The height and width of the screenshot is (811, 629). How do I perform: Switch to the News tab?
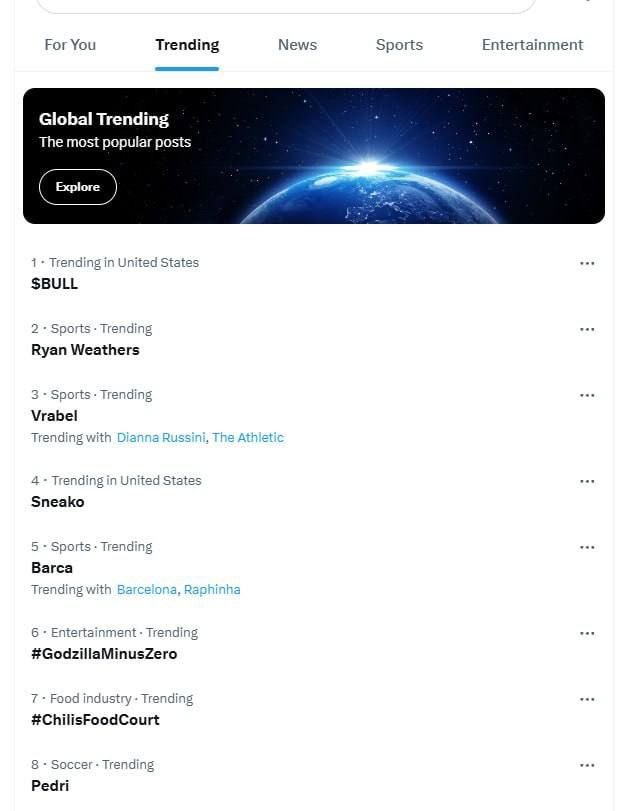click(297, 45)
